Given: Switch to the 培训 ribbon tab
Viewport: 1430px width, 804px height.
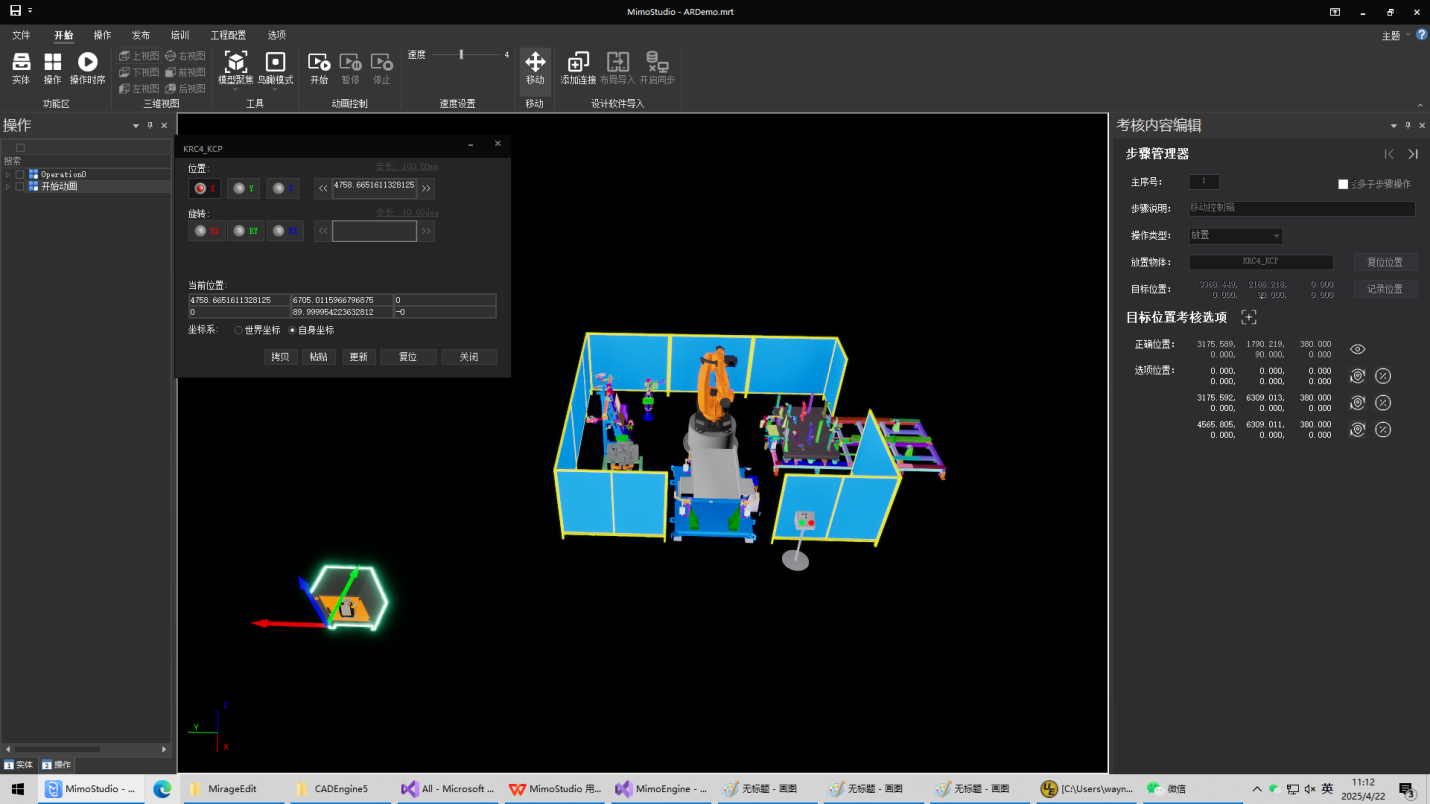Looking at the screenshot, I should 180,35.
